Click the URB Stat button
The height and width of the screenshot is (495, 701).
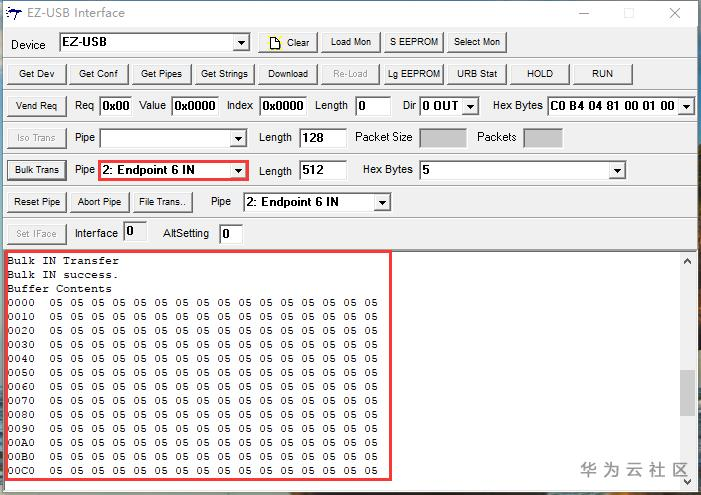477,74
